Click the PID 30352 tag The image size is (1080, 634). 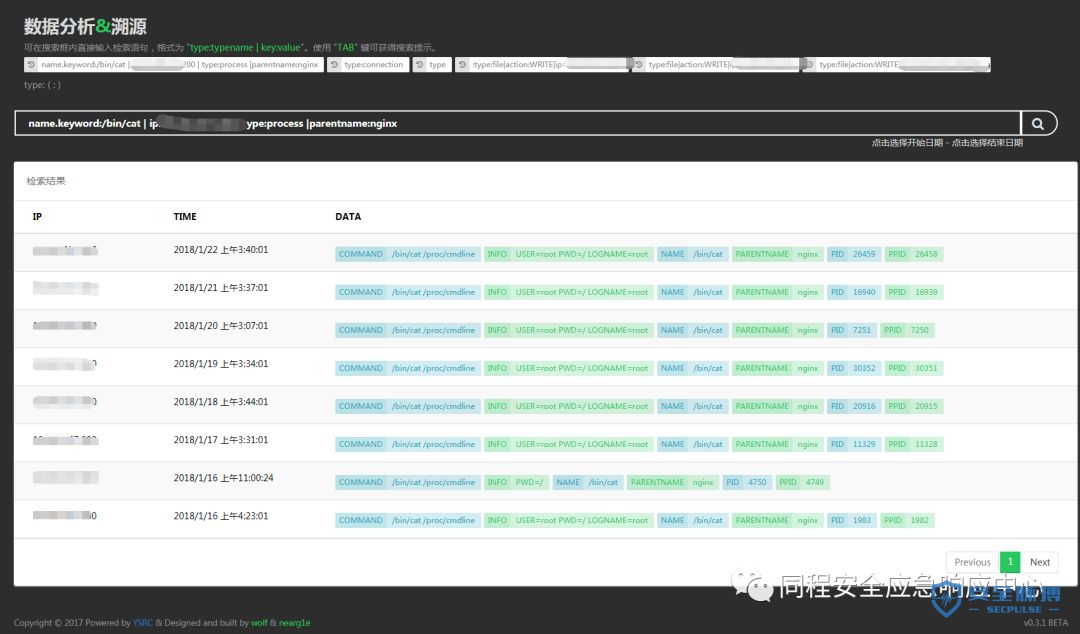point(853,368)
